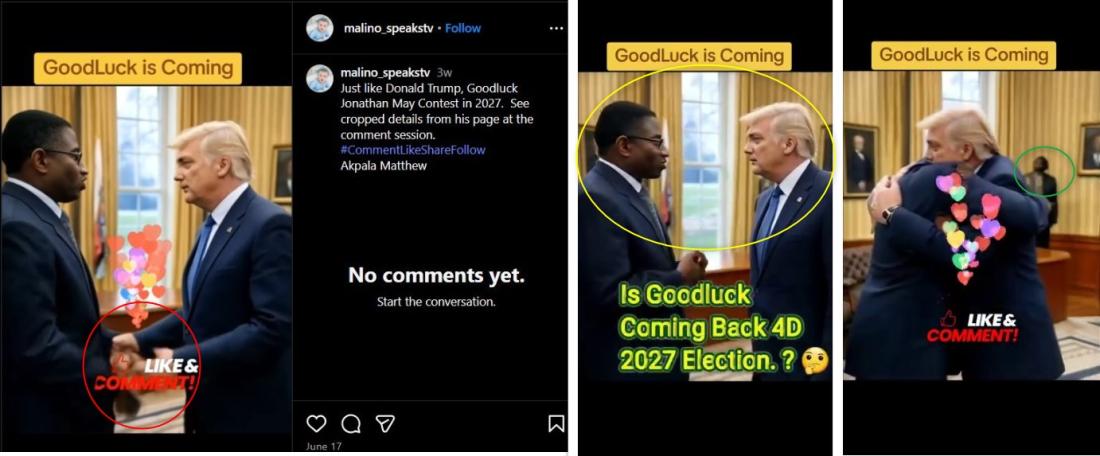Open malino_speakstv username in post header
The width and height of the screenshot is (1100, 456).
coord(388,28)
